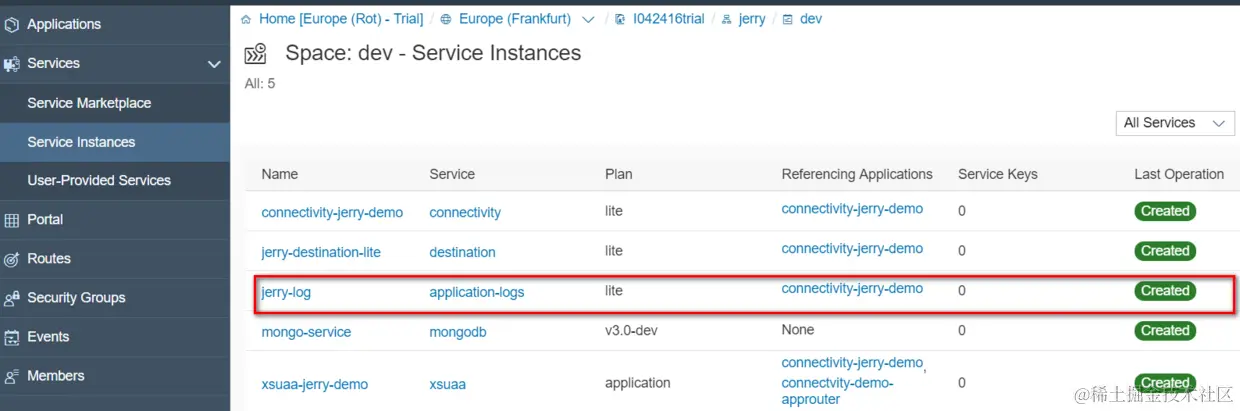Click the v3.0-dev plan cell
Image resolution: width=1240 pixels, height=411 pixels.
[x=633, y=330]
